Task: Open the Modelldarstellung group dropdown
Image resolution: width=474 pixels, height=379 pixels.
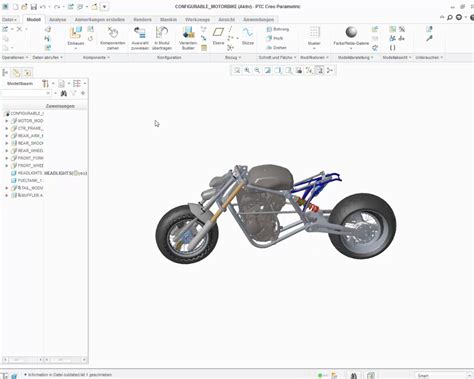Action: point(356,58)
